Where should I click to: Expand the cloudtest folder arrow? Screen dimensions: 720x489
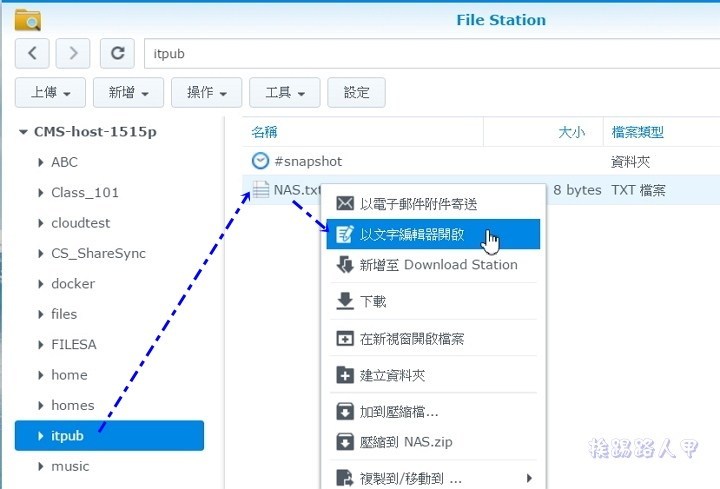[x=41, y=223]
